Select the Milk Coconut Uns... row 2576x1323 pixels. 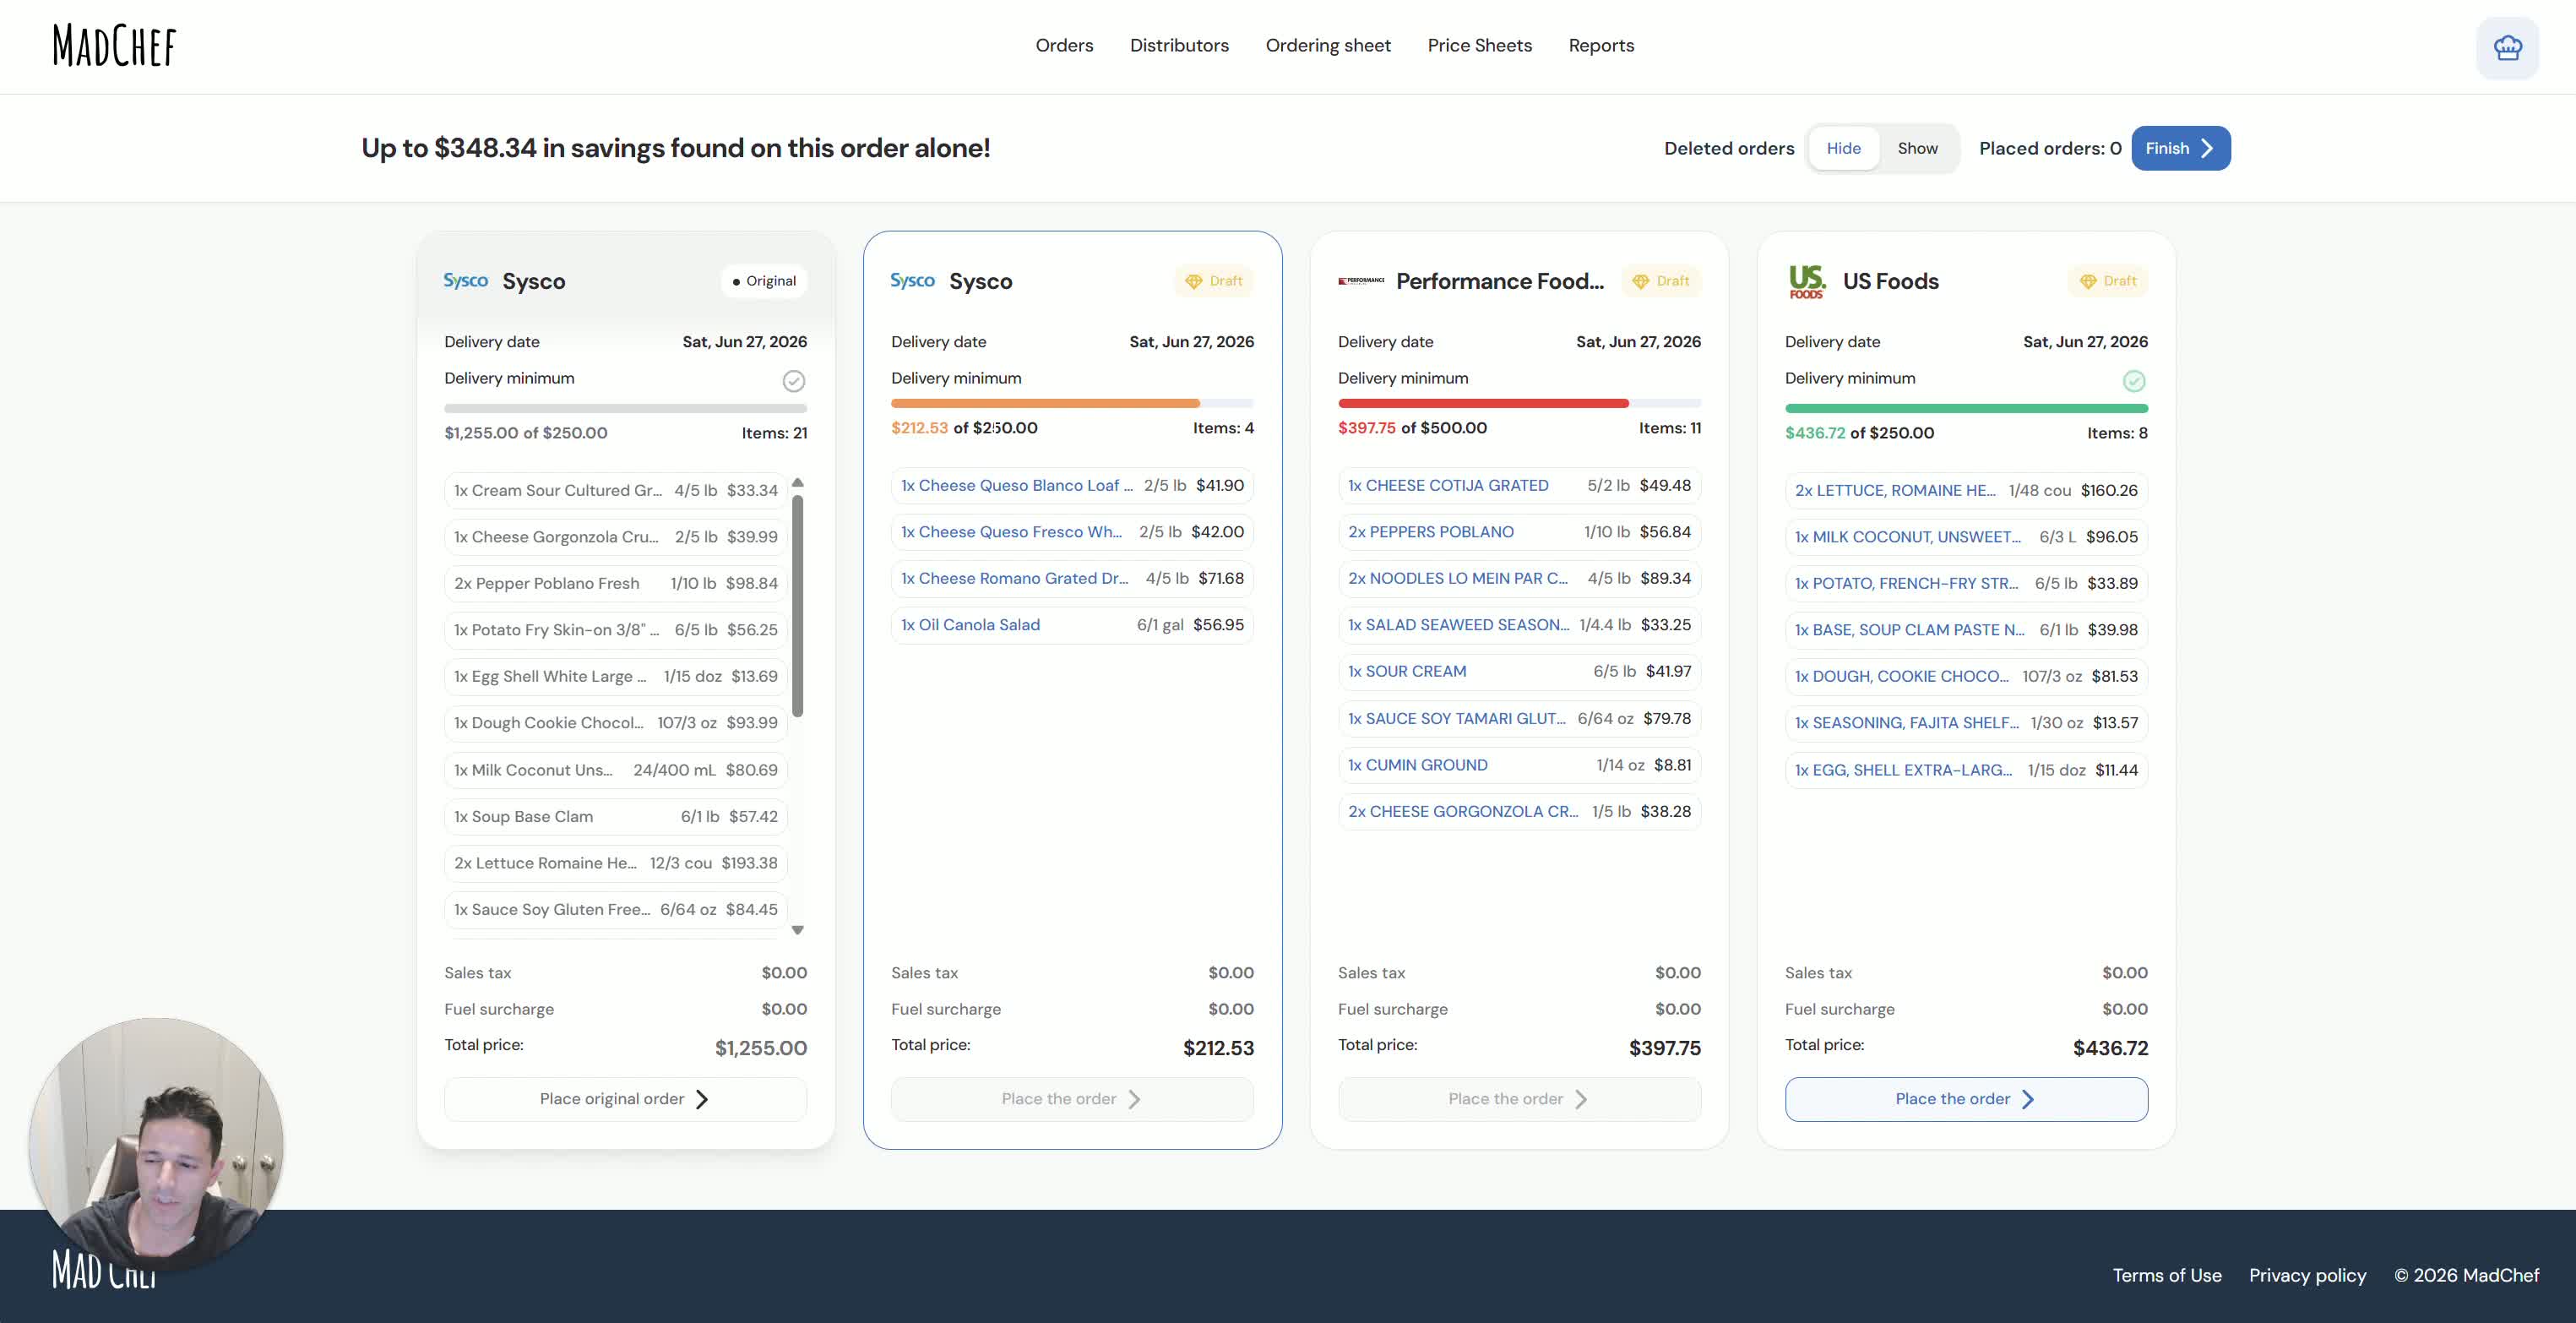[x=616, y=770]
